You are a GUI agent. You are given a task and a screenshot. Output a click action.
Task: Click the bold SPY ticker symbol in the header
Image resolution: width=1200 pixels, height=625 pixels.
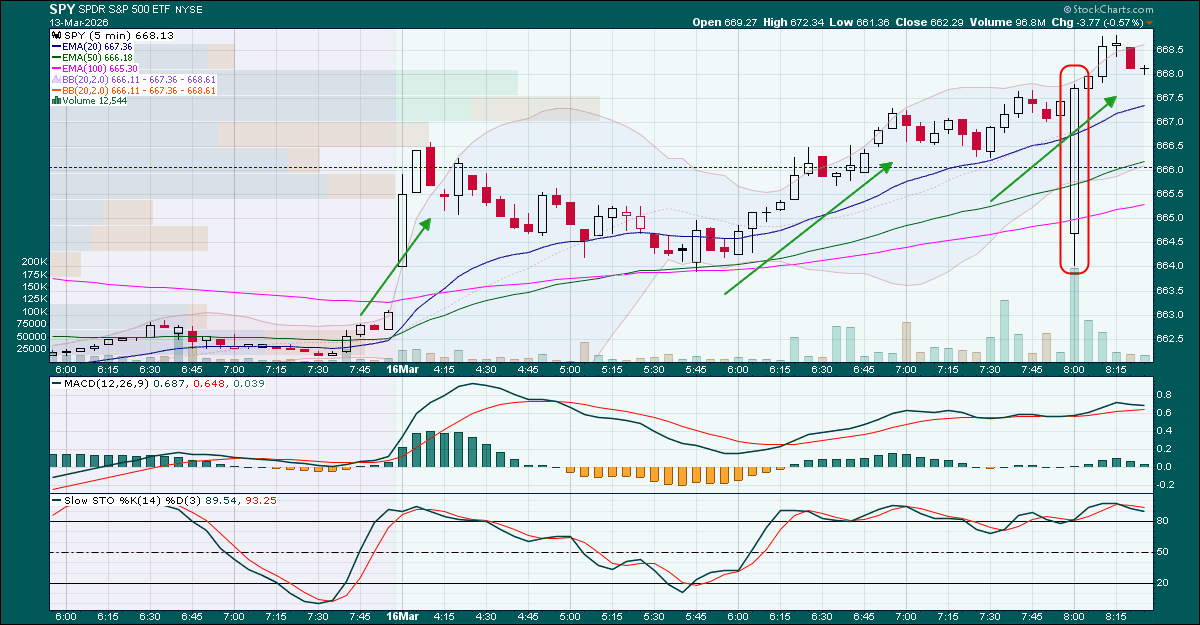tap(62, 8)
